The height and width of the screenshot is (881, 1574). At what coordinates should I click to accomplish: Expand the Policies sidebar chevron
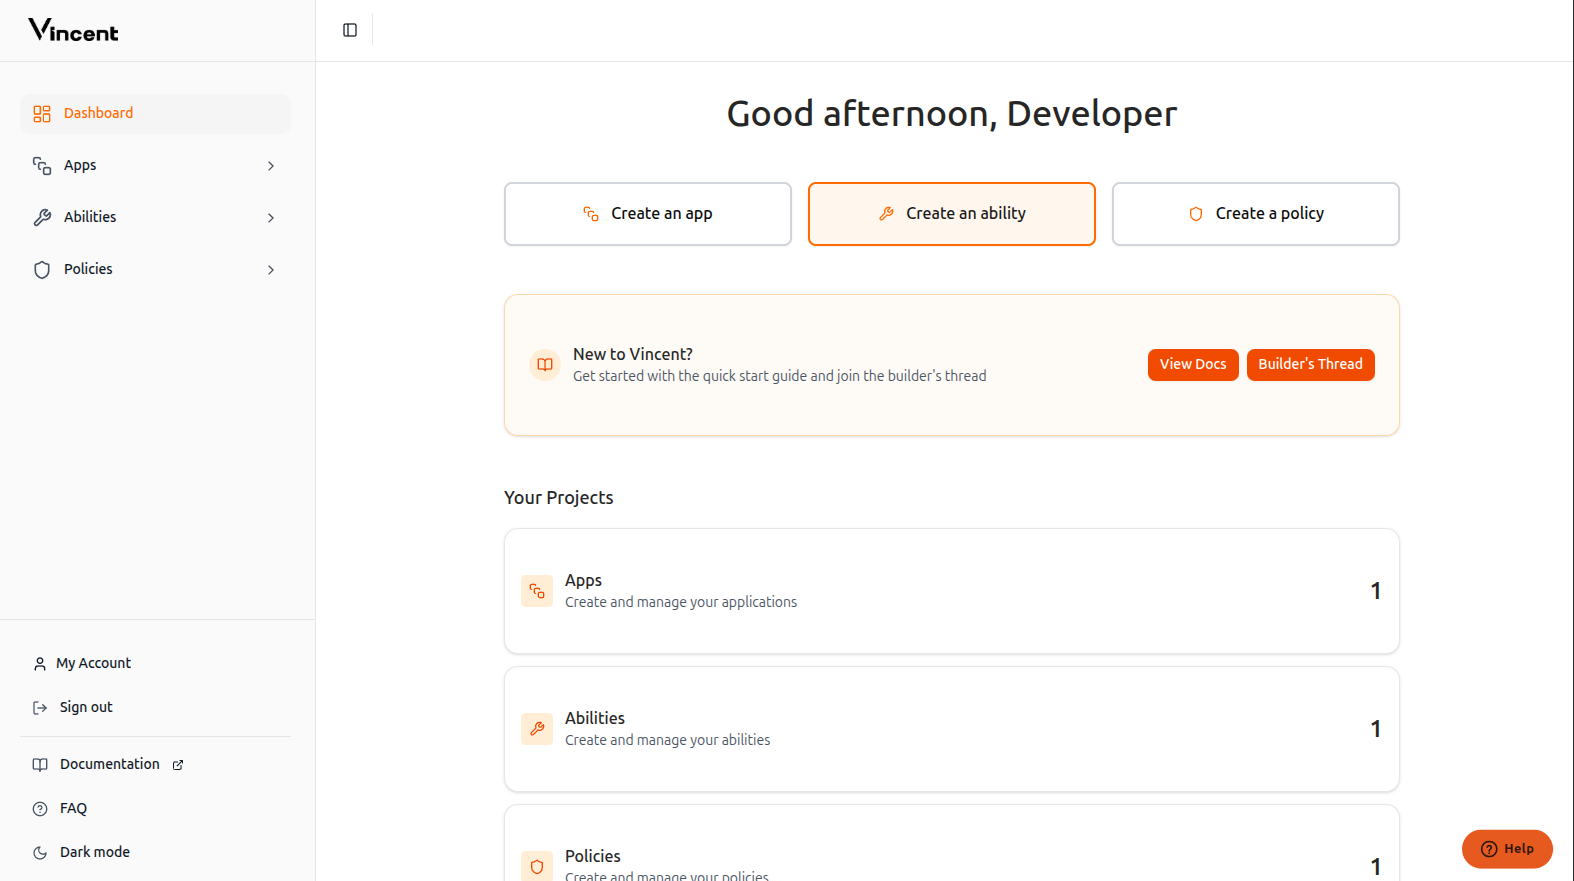pyautogui.click(x=271, y=270)
